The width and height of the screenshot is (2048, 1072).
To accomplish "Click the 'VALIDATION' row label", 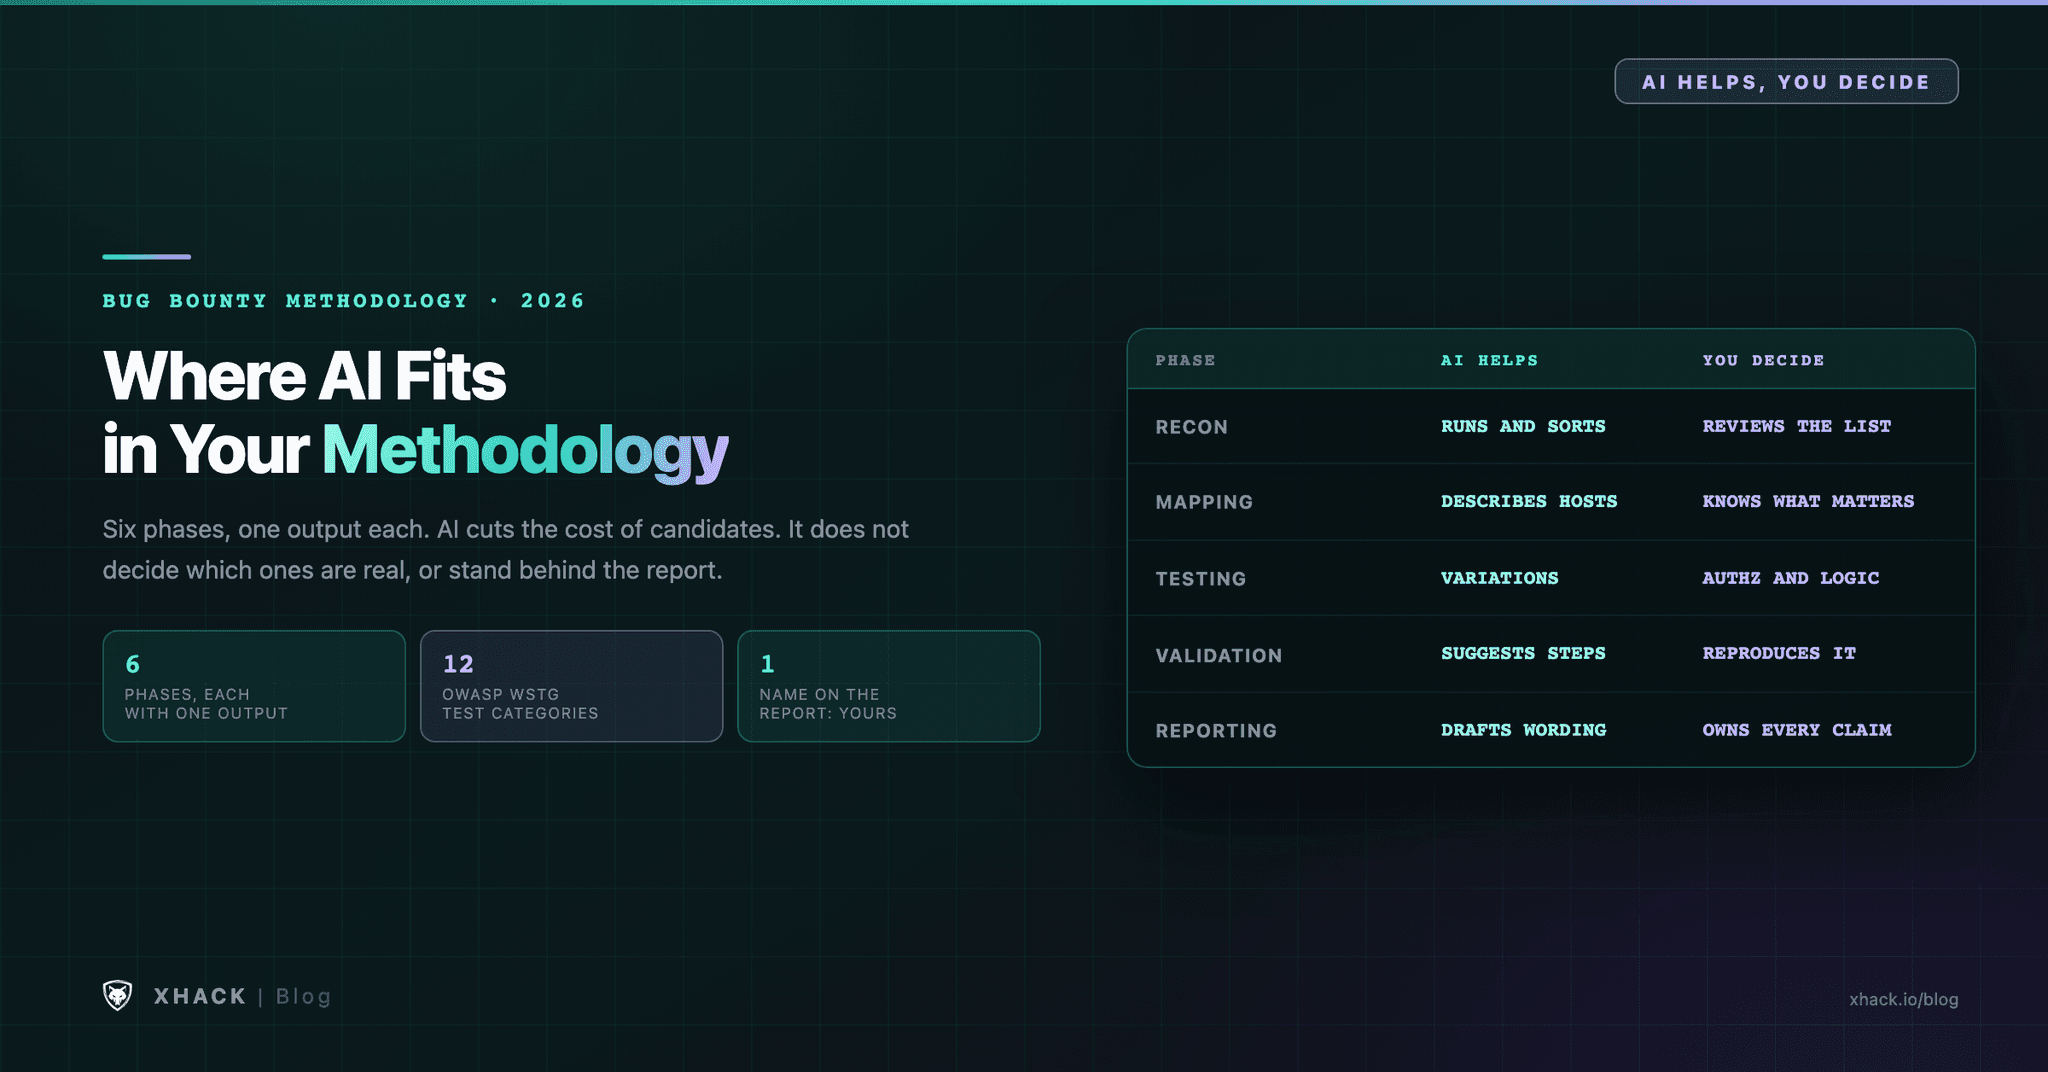I will pyautogui.click(x=1218, y=656).
